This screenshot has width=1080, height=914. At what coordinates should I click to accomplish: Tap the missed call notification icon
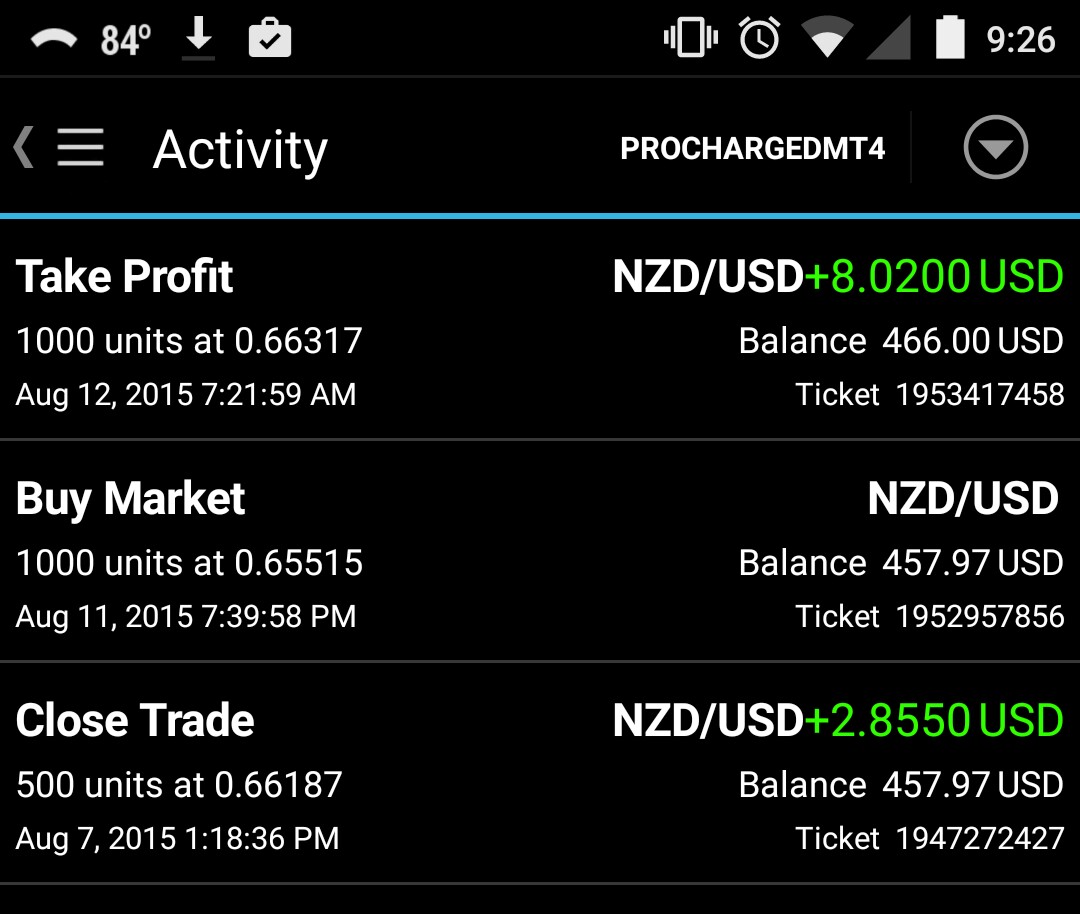[55, 40]
